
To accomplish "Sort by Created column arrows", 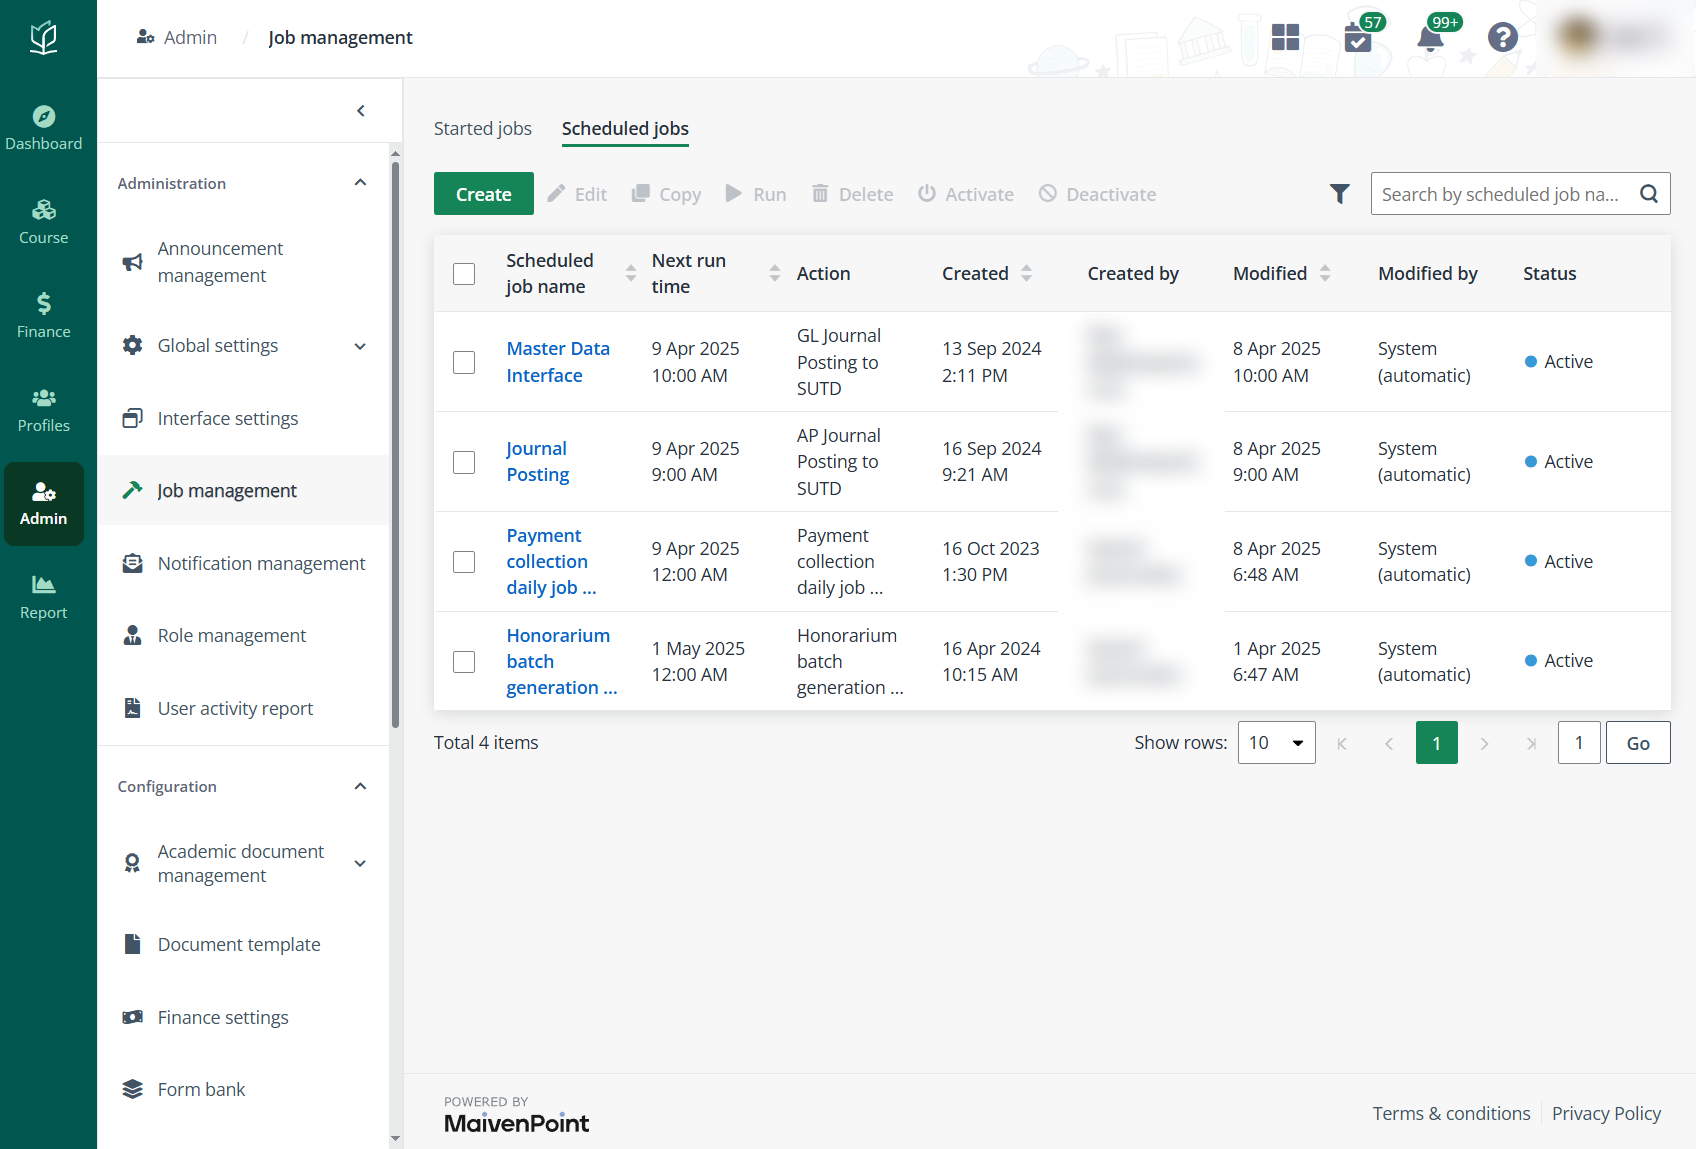I will coord(1026,273).
